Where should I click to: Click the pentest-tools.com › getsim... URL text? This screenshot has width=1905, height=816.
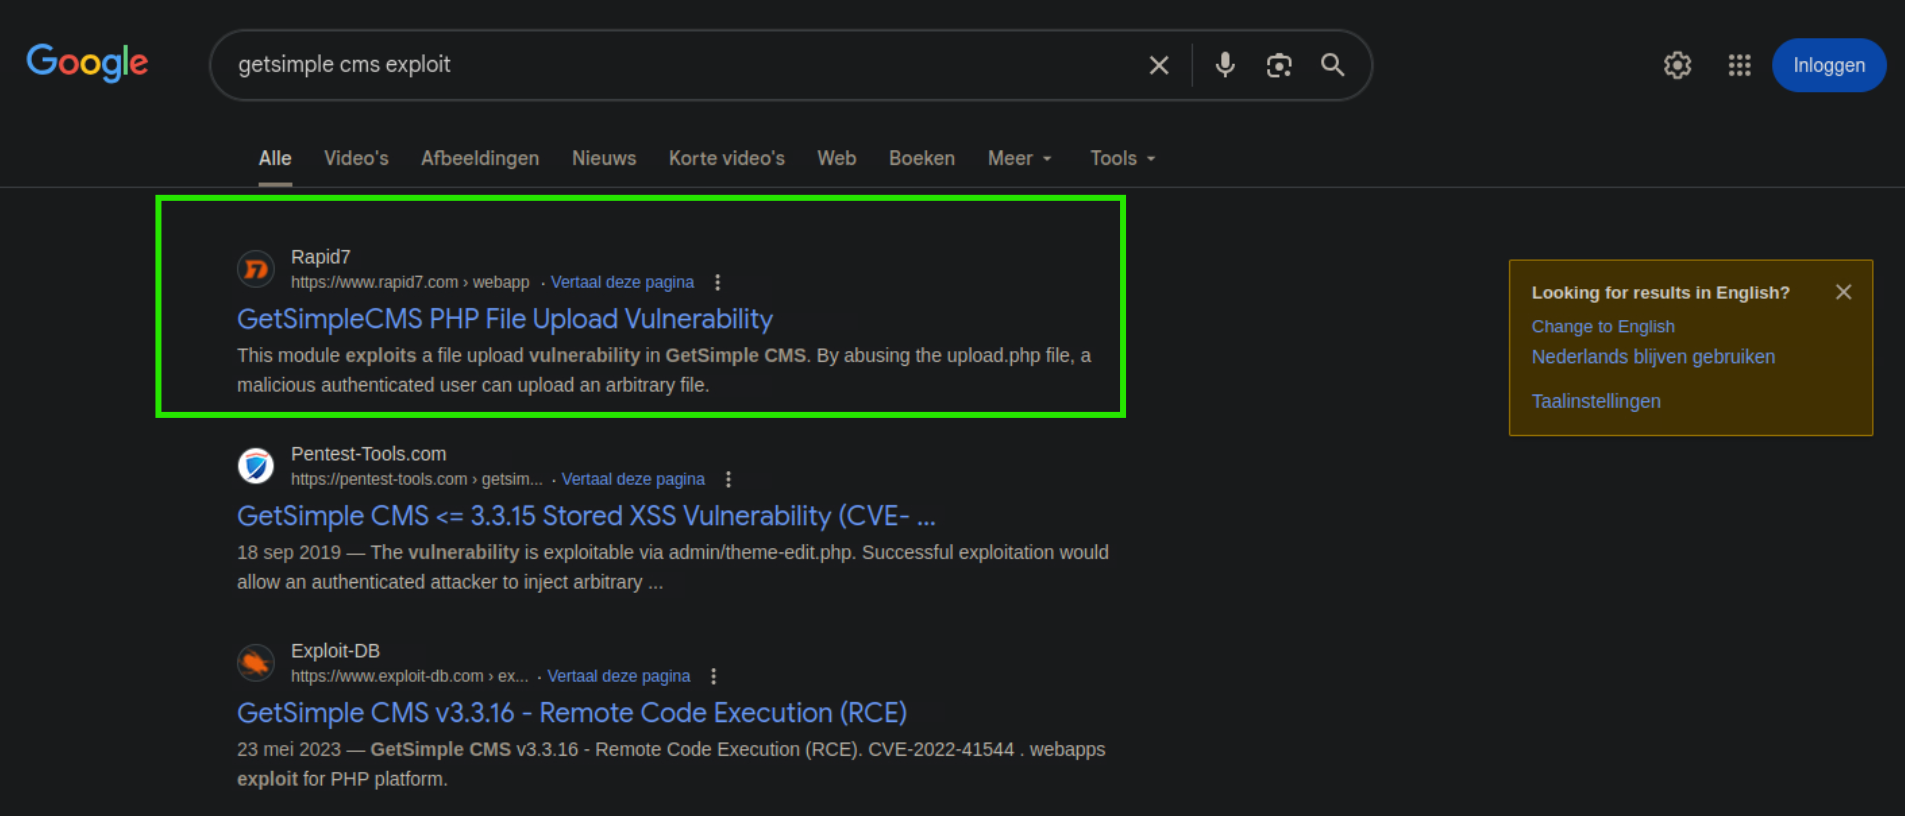click(417, 479)
